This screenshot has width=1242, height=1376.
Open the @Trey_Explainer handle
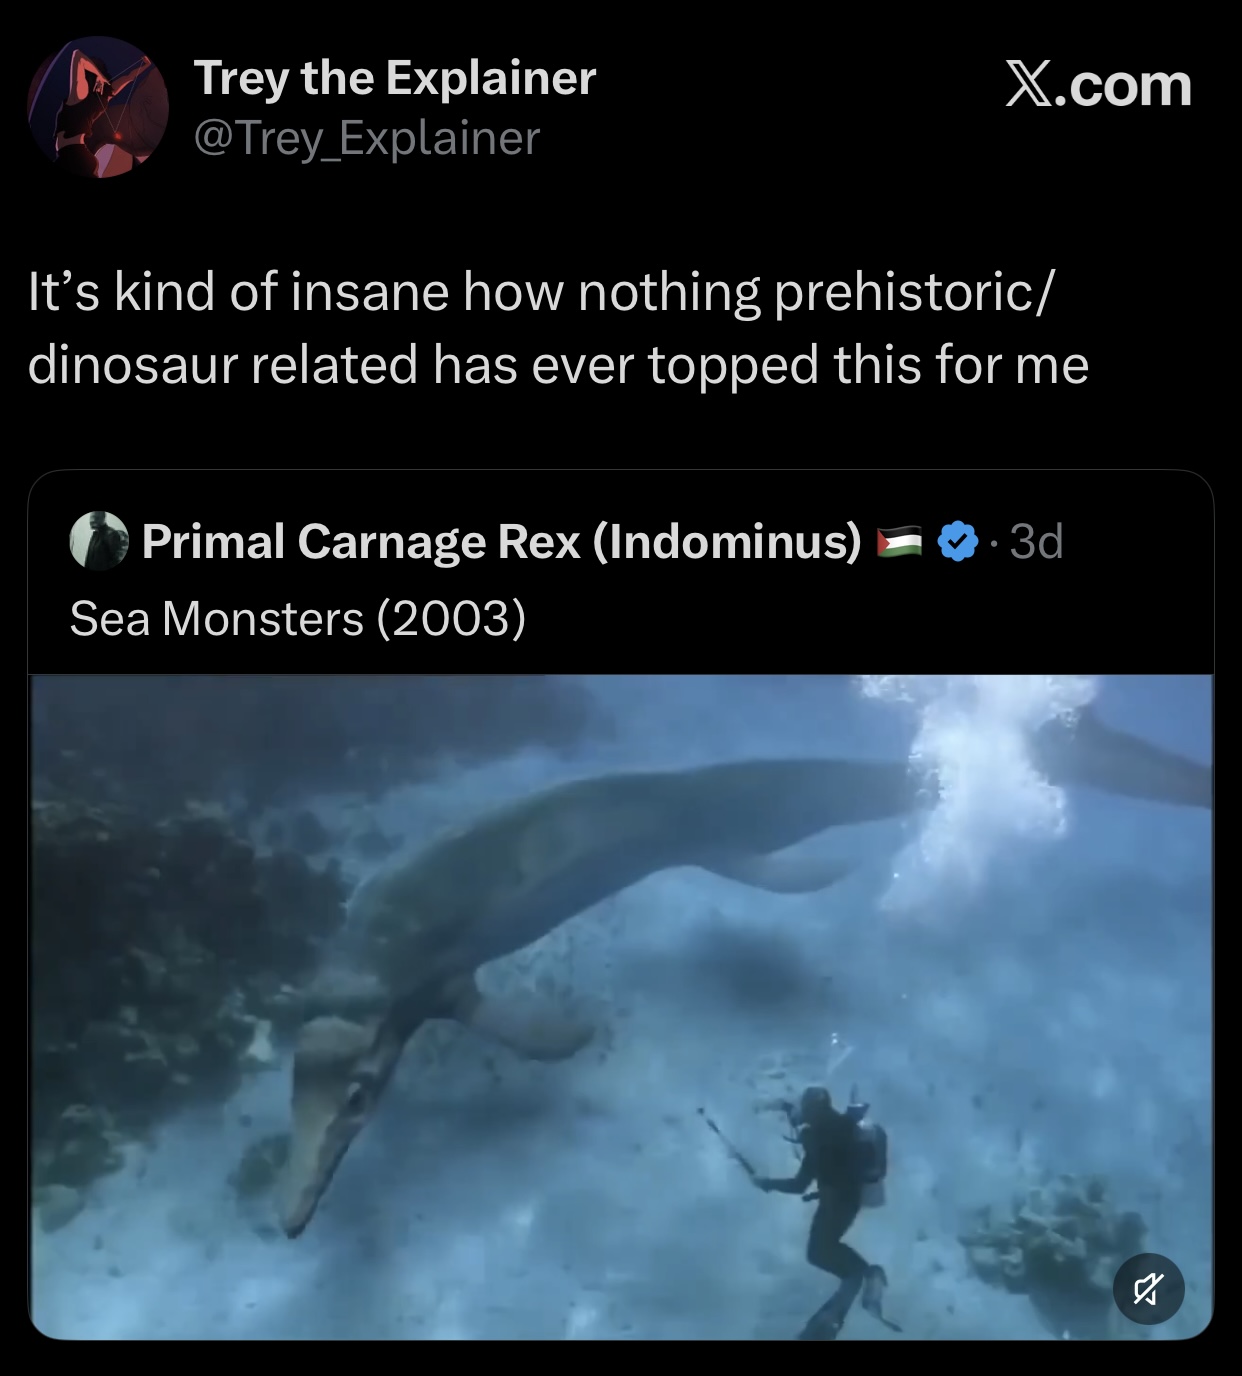(x=366, y=138)
